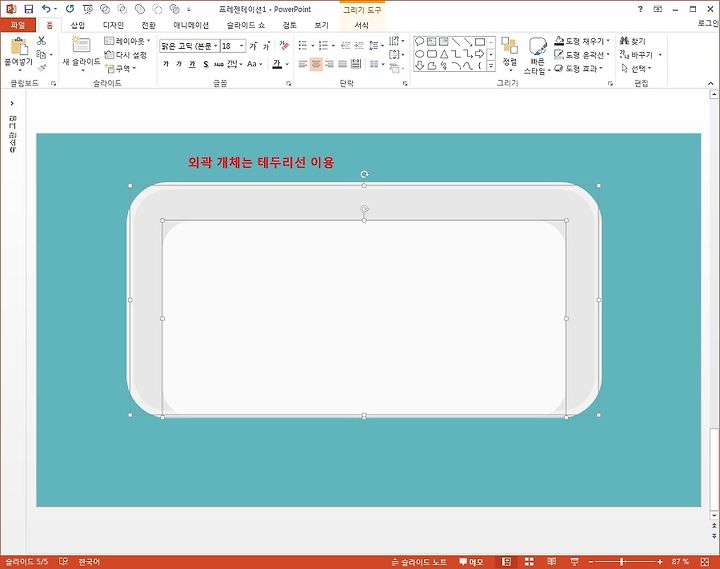
Task: Switch to Slide Sorter view in the status bar
Action: pyautogui.click(x=529, y=562)
